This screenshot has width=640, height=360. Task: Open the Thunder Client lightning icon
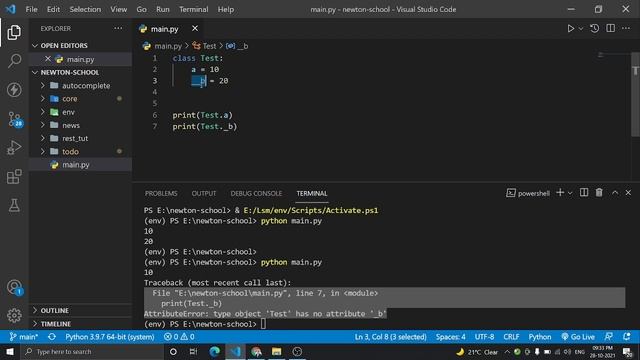(14, 90)
